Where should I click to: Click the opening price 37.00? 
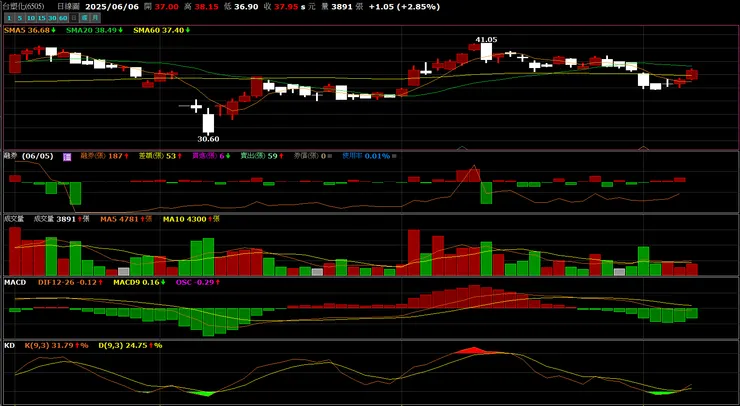pos(167,7)
